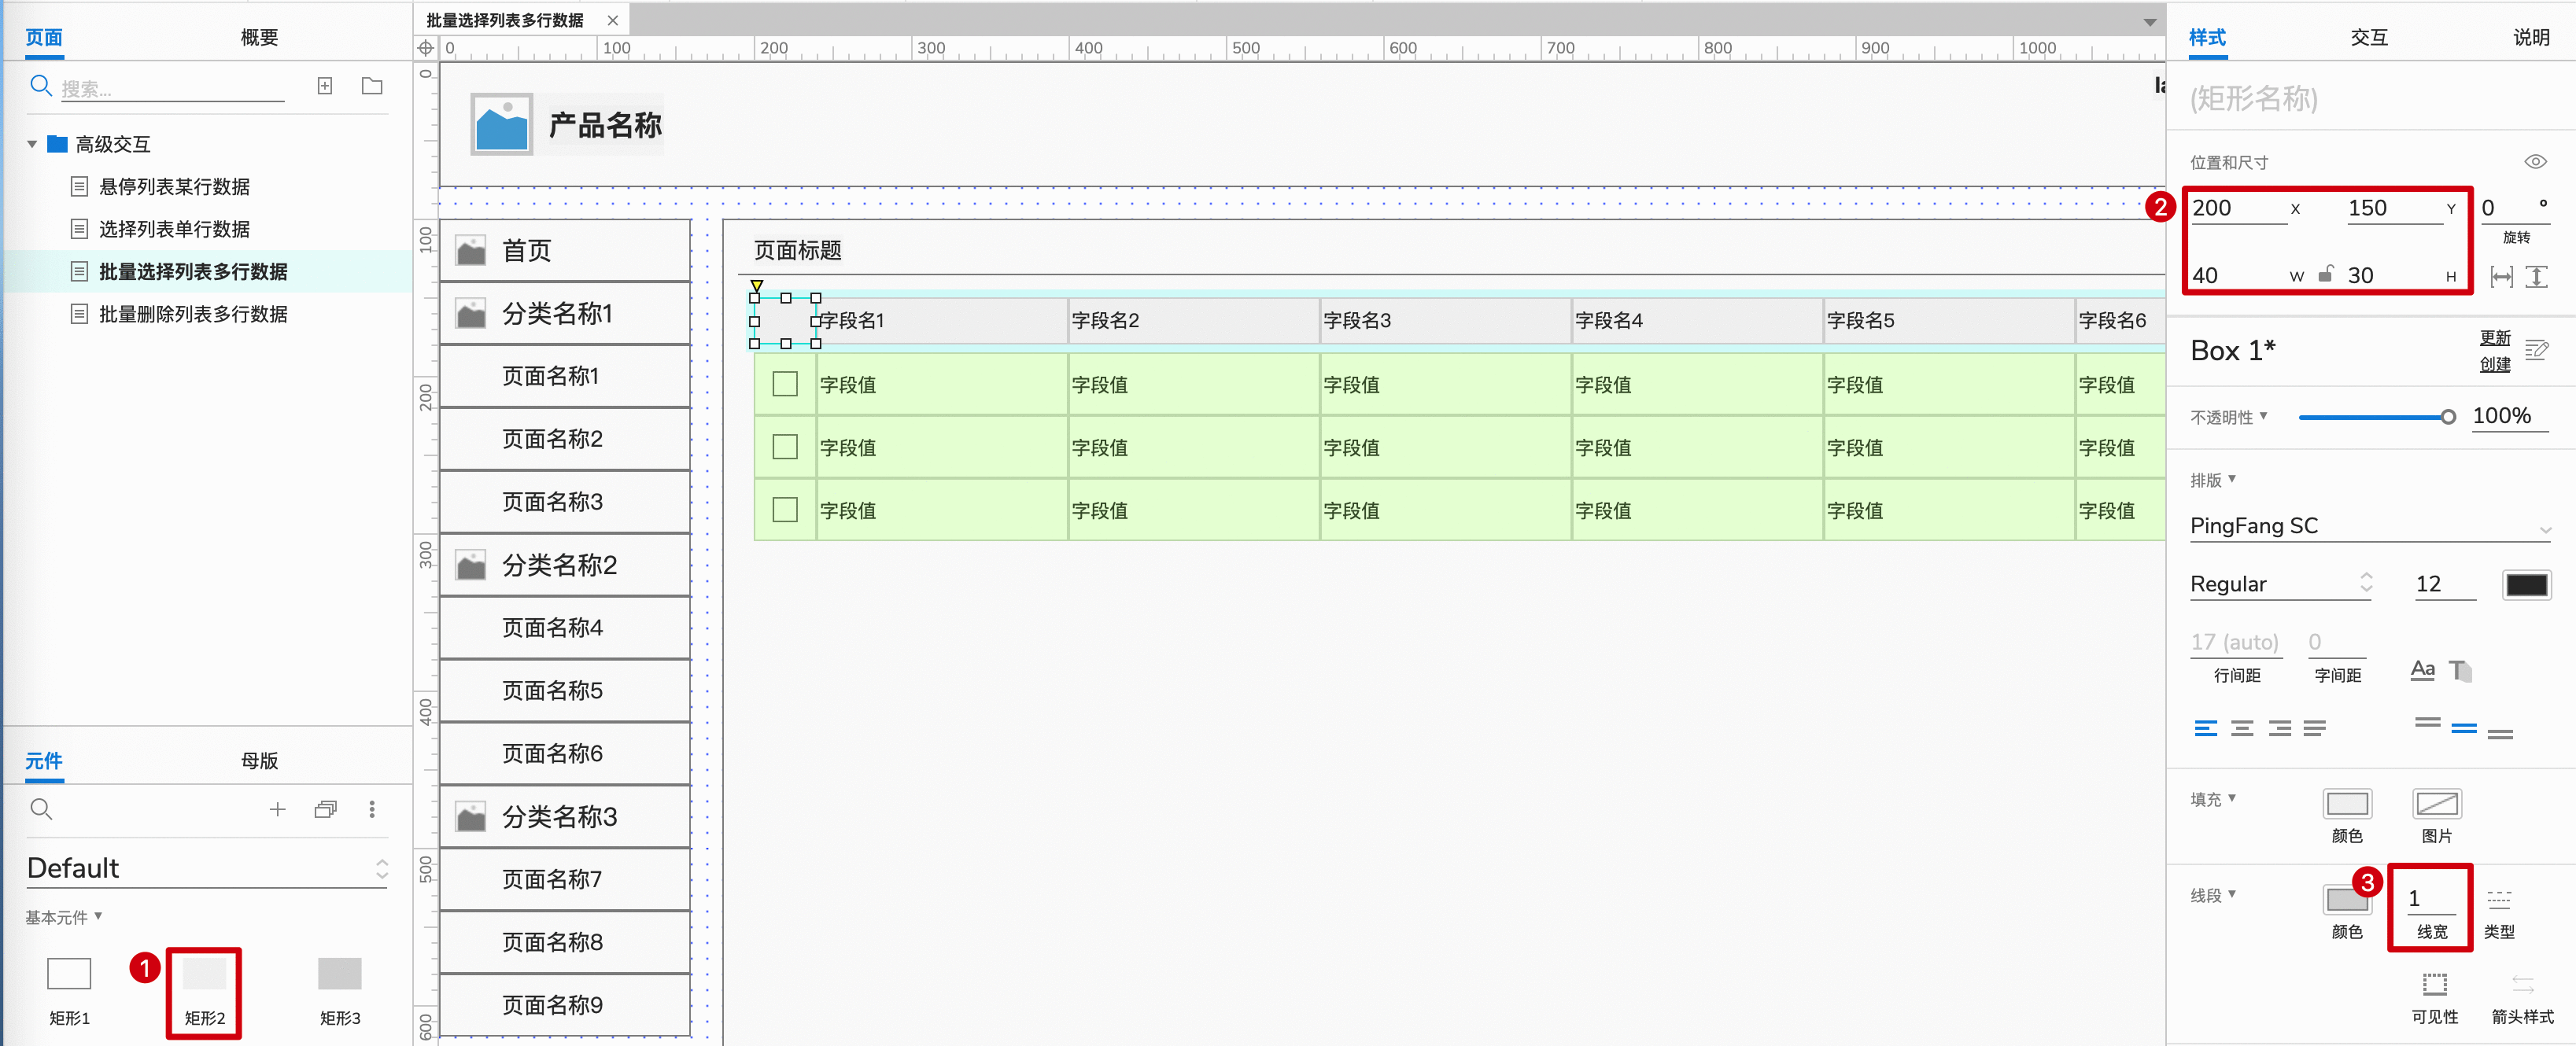2576x1046 pixels.
Task: Click the add folder icon in pages panel
Action: tap(372, 86)
